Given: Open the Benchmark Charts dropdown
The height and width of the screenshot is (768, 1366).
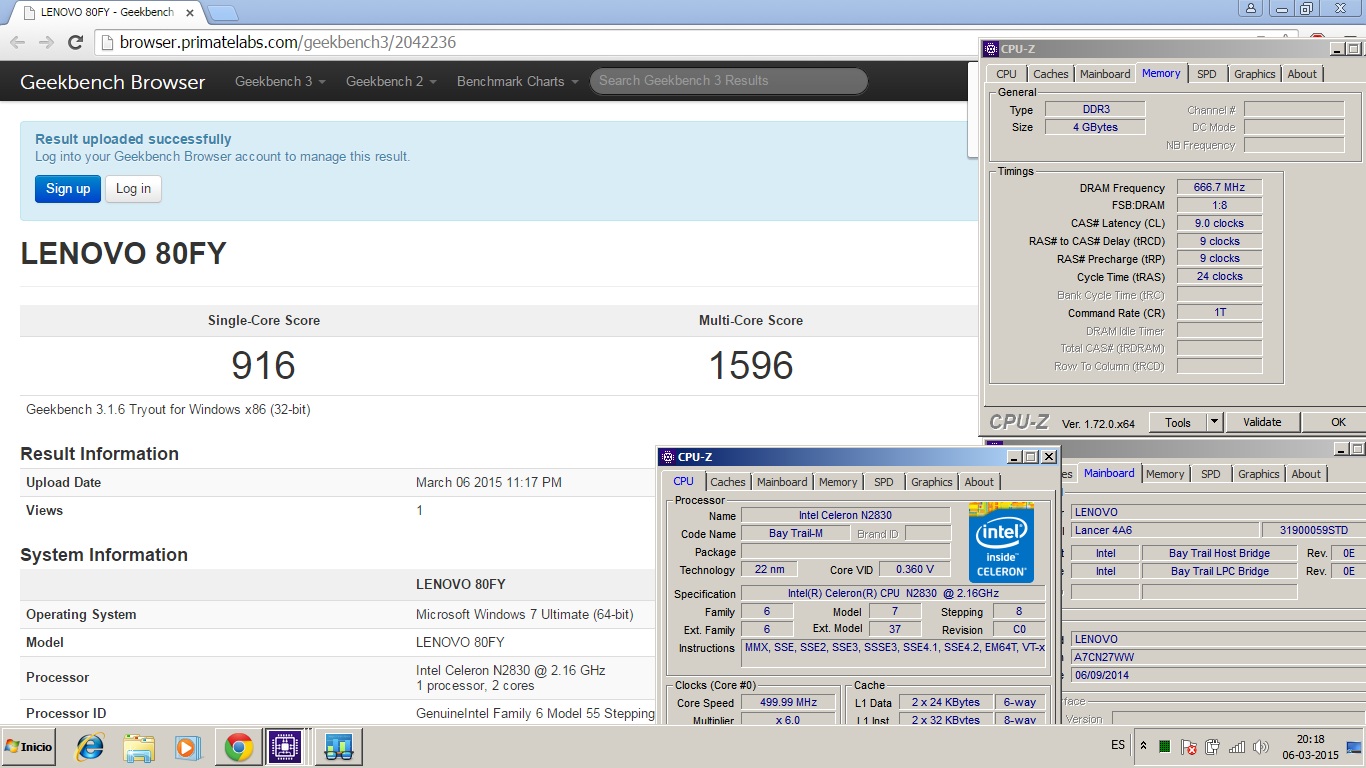Looking at the screenshot, I should [x=517, y=81].
